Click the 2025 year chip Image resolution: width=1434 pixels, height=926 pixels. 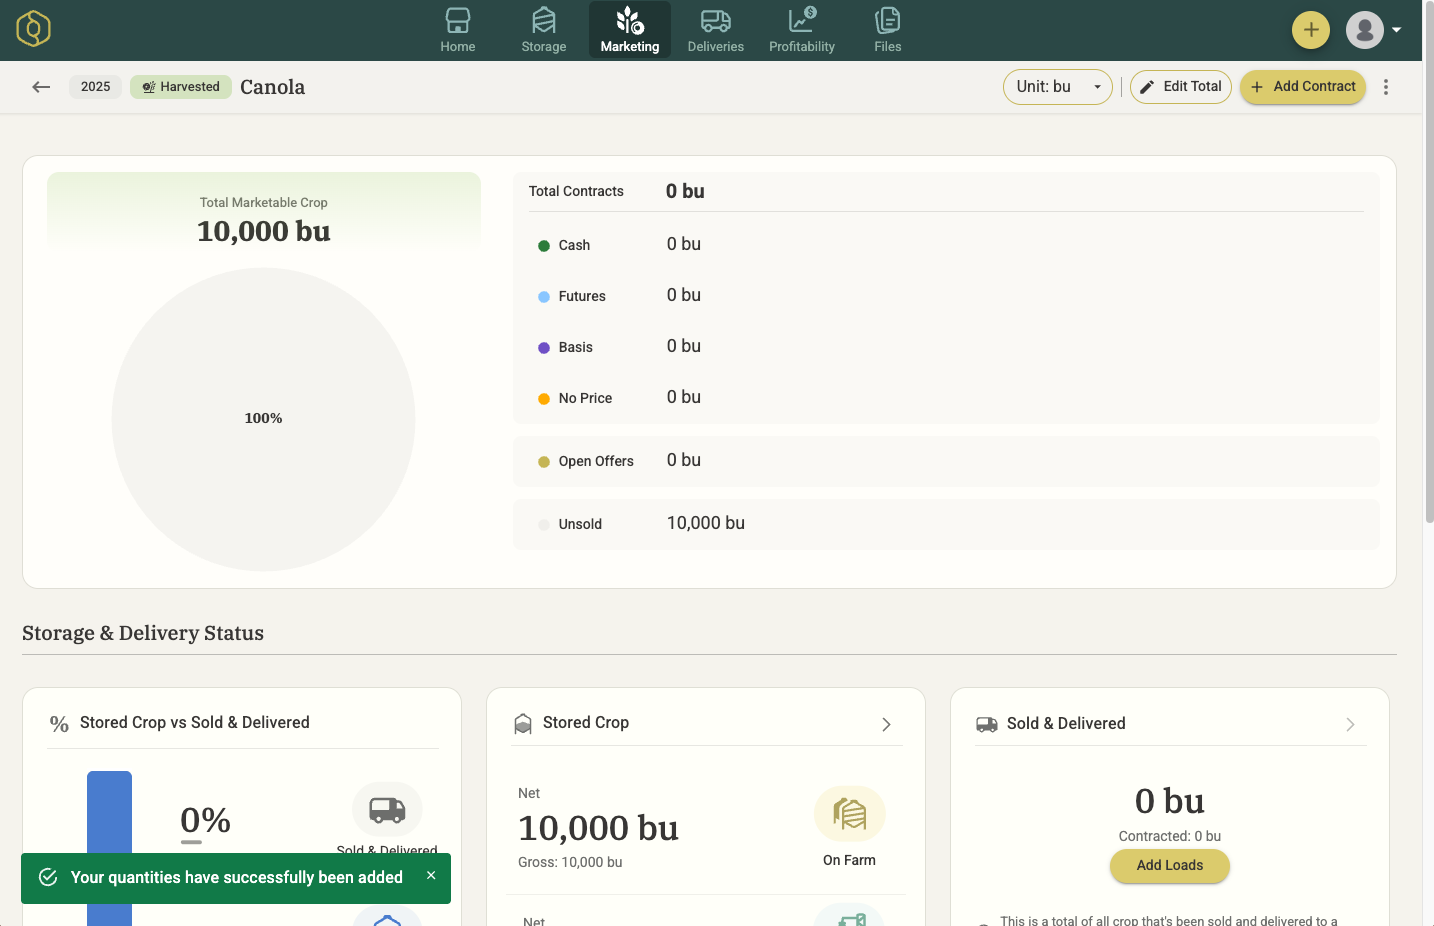(x=96, y=87)
